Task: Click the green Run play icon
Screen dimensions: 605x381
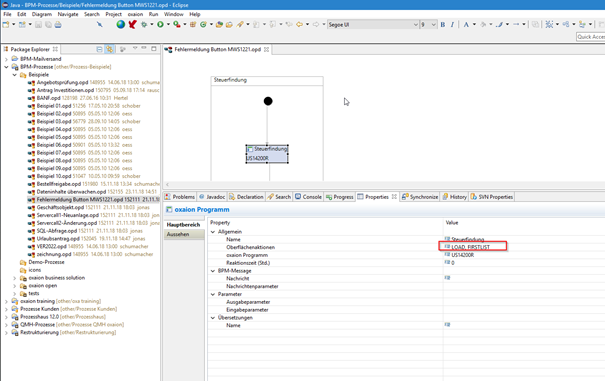Action: [160, 24]
